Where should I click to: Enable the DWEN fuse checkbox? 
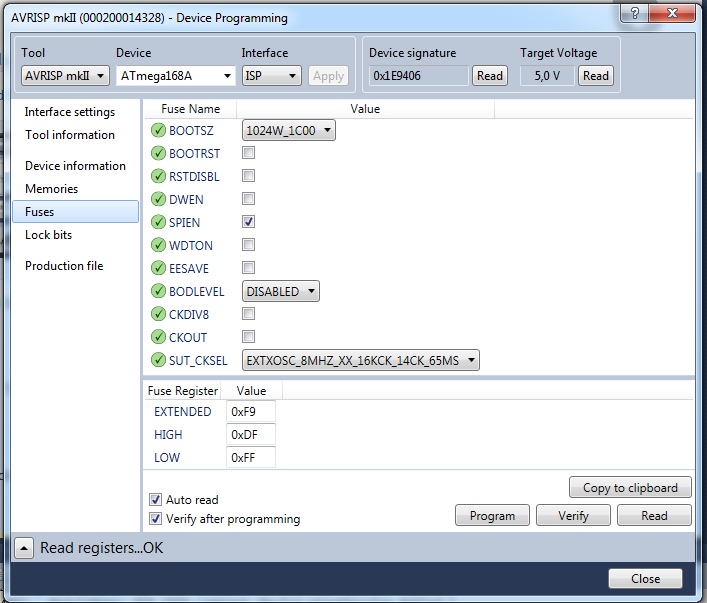248,198
